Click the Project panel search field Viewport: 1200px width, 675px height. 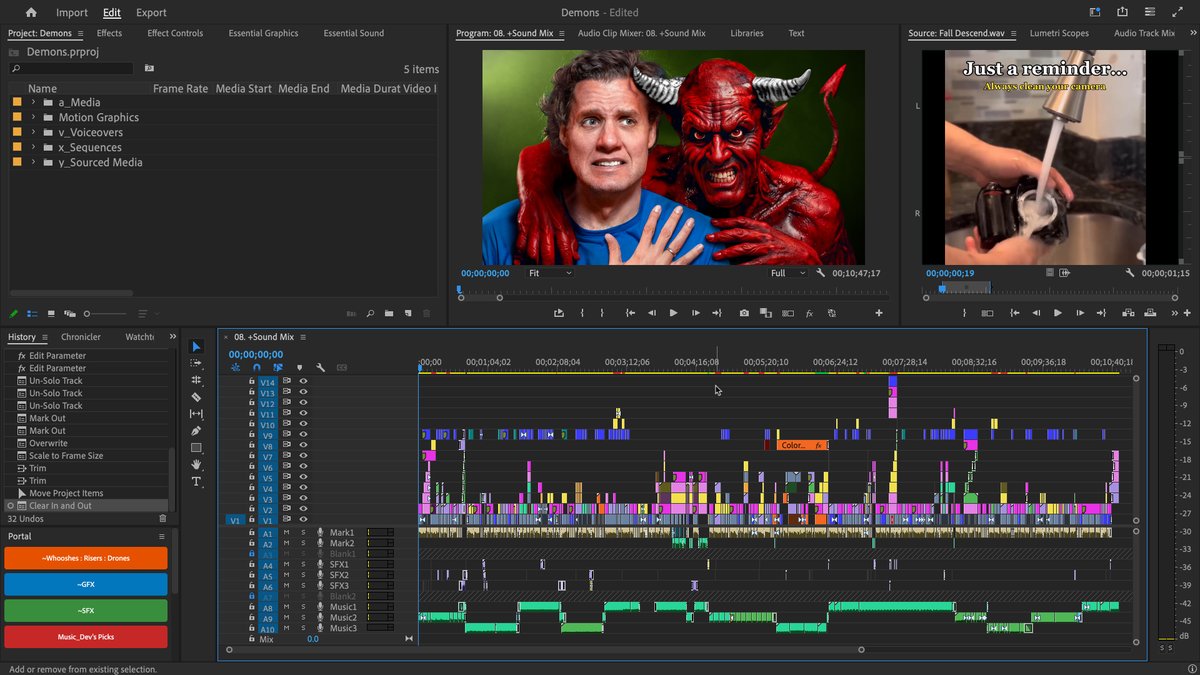(71, 68)
